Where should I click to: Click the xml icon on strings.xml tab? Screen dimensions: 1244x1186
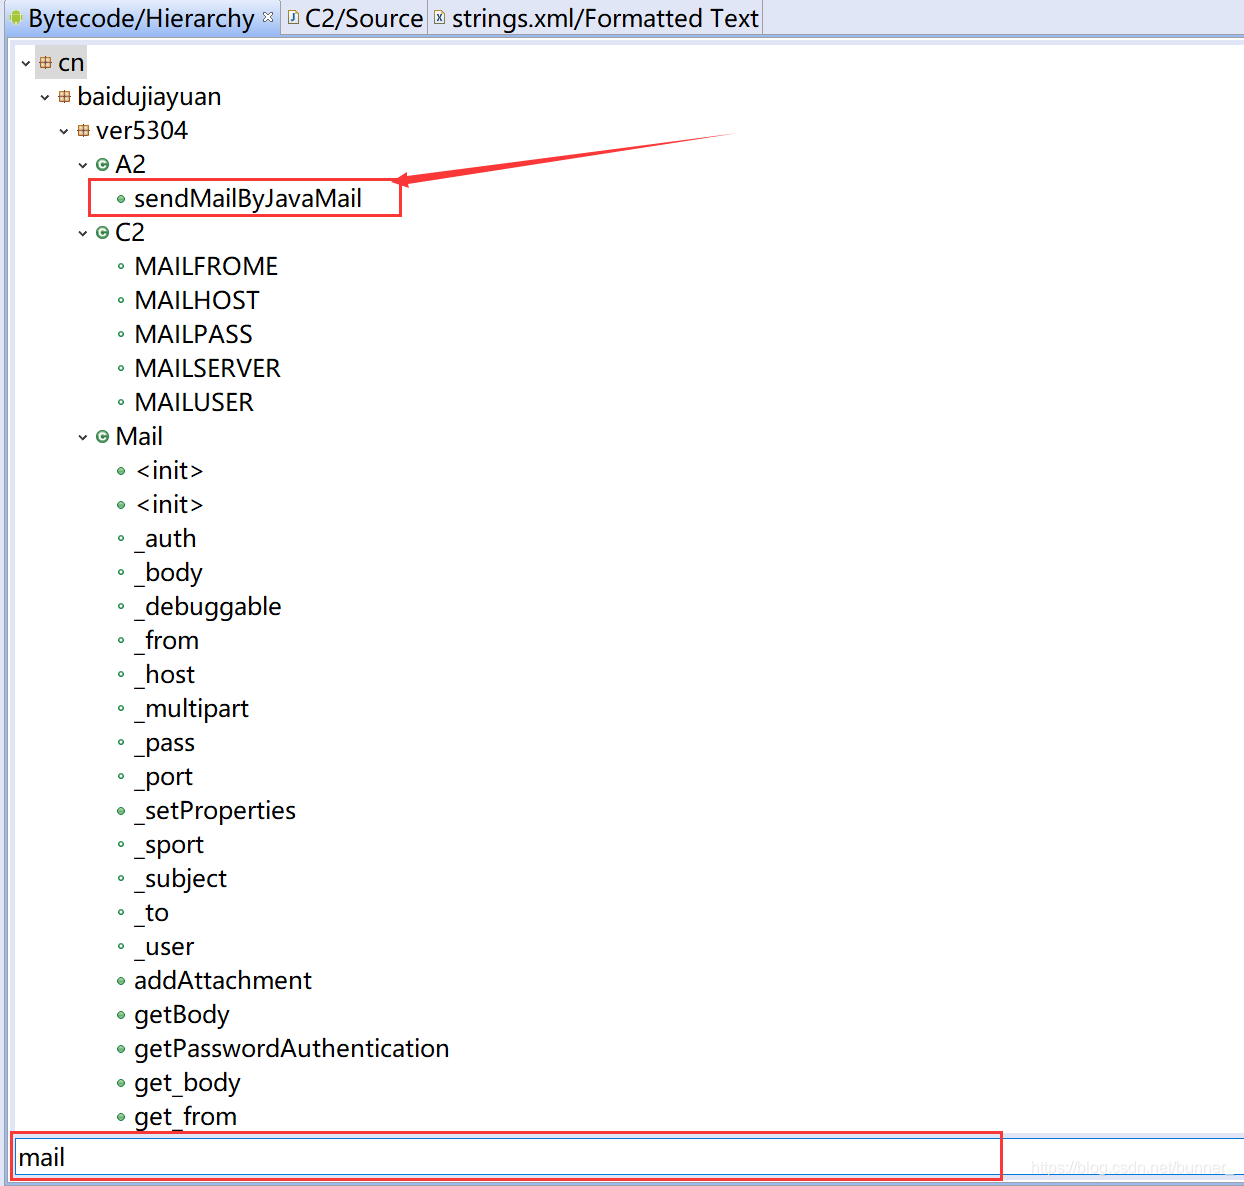pyautogui.click(x=439, y=17)
